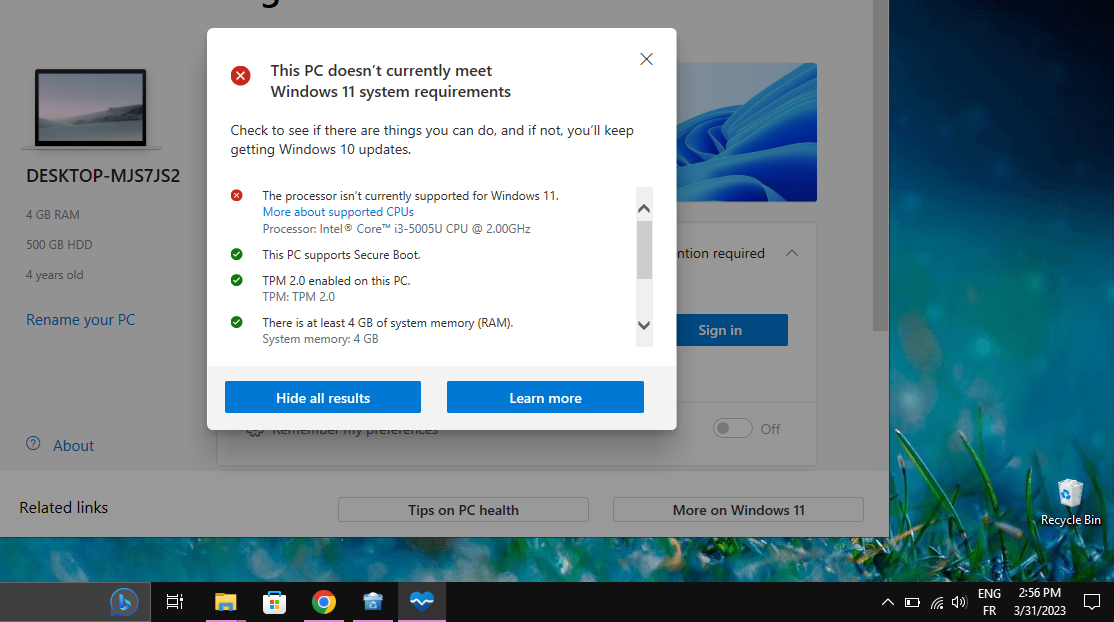Click the DESKTOP-MJS7JS2 device name
Screen dimensions: 1114x622
tap(103, 176)
